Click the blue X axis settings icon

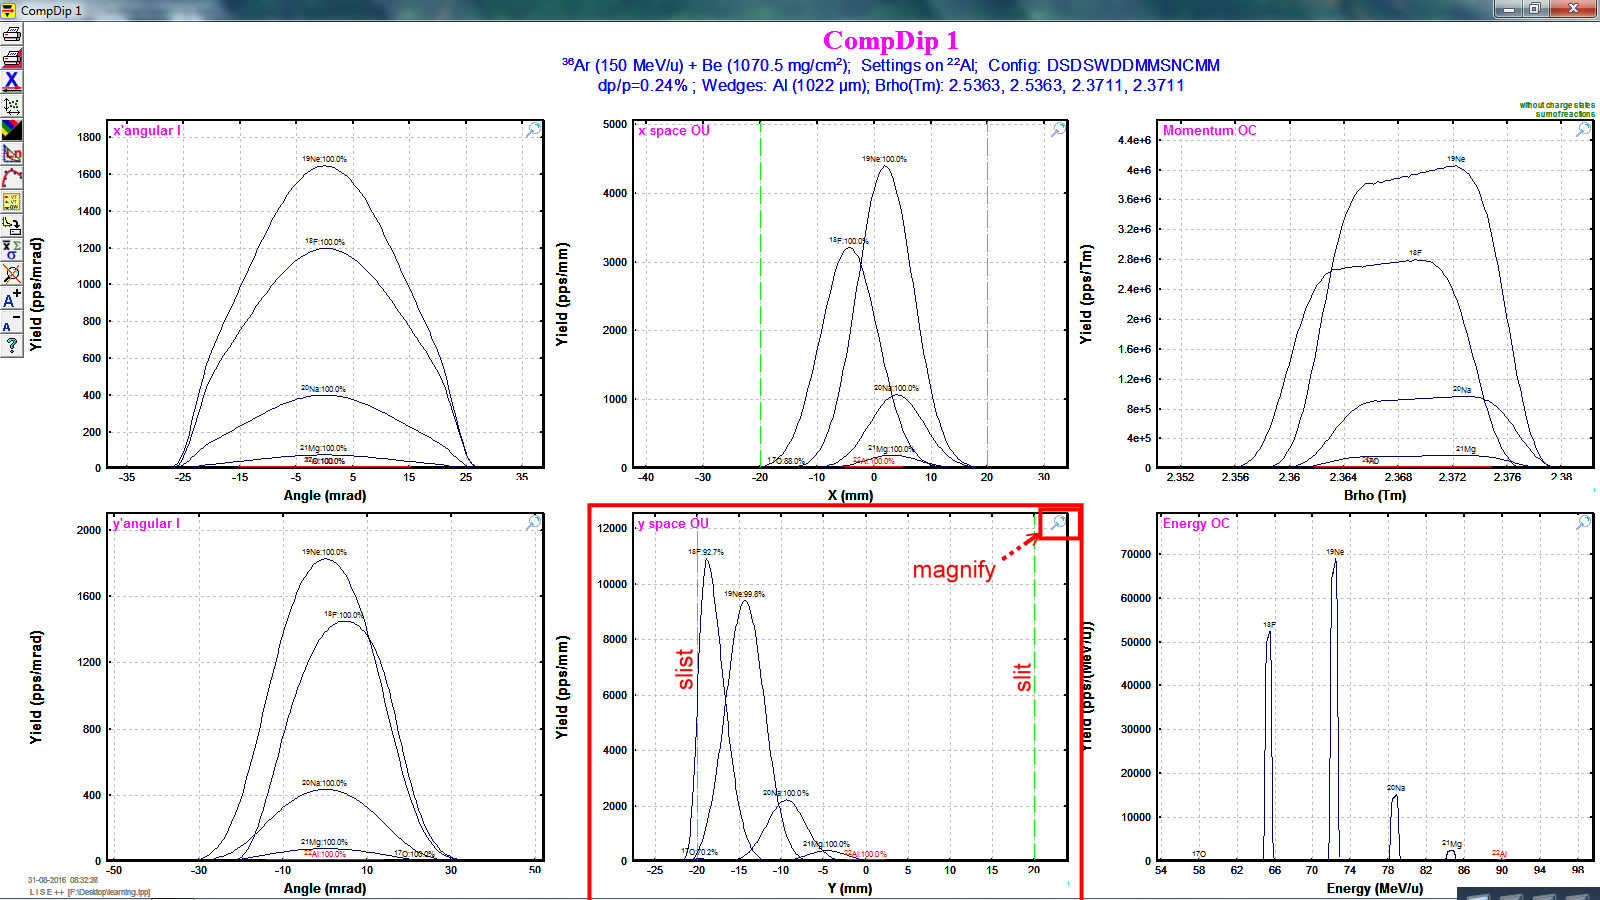click(11, 81)
